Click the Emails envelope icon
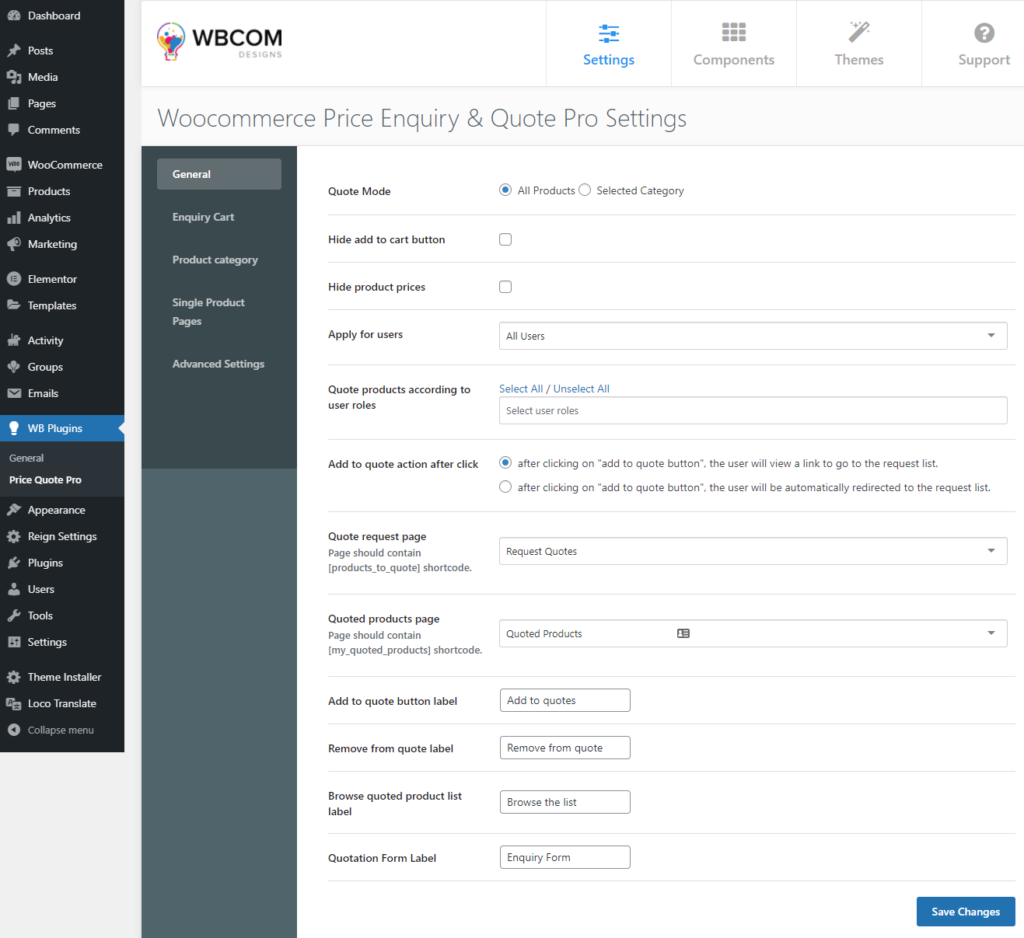Viewport: 1024px width, 938px height. pyautogui.click(x=14, y=393)
